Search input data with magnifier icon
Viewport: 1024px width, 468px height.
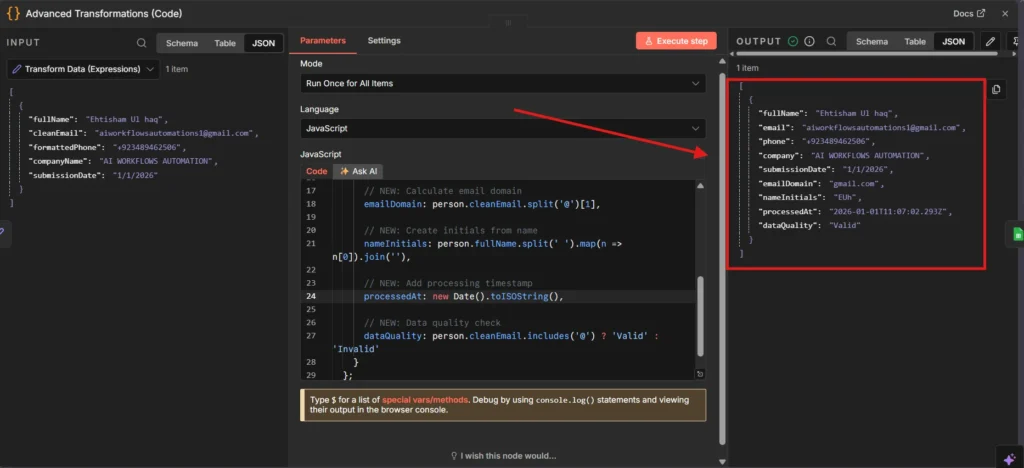coord(142,43)
